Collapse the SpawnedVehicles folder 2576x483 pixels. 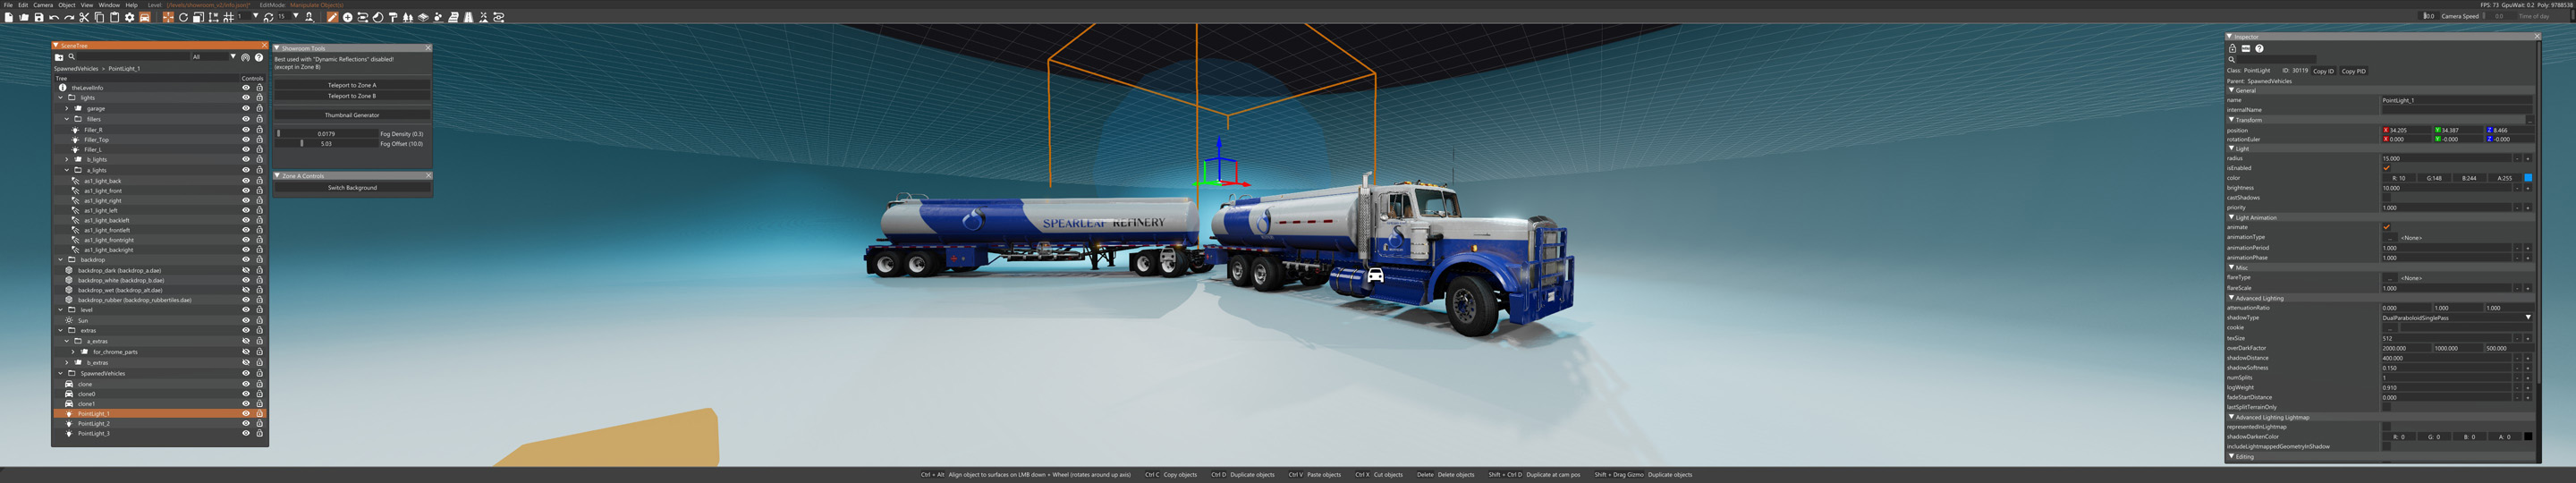[61, 374]
